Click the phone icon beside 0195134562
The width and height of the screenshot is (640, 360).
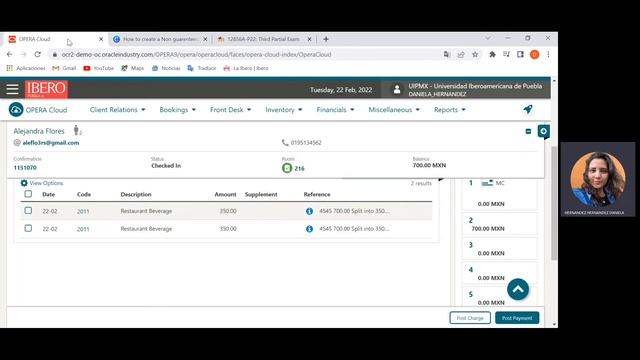pos(285,142)
